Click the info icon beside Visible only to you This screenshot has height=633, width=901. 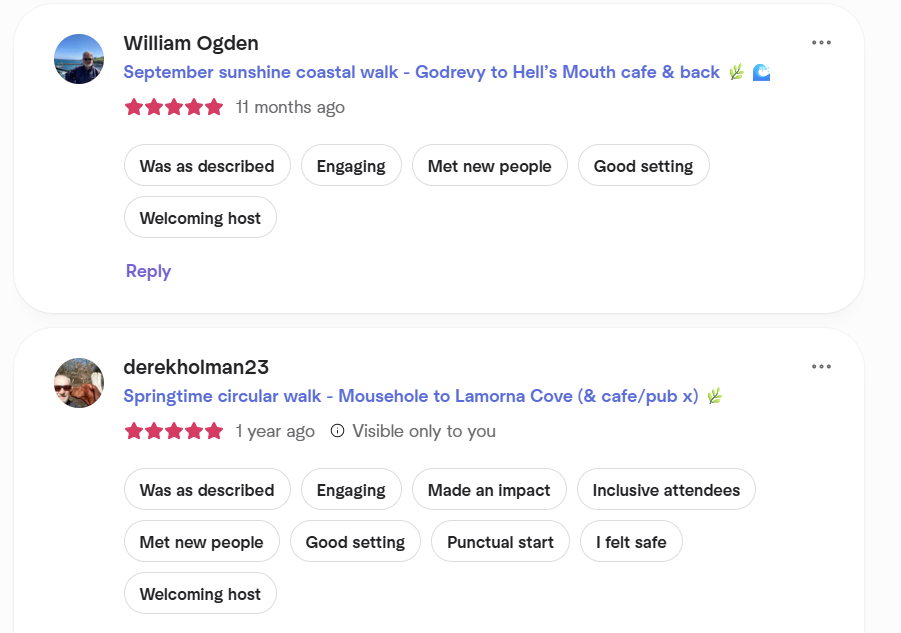(x=337, y=431)
